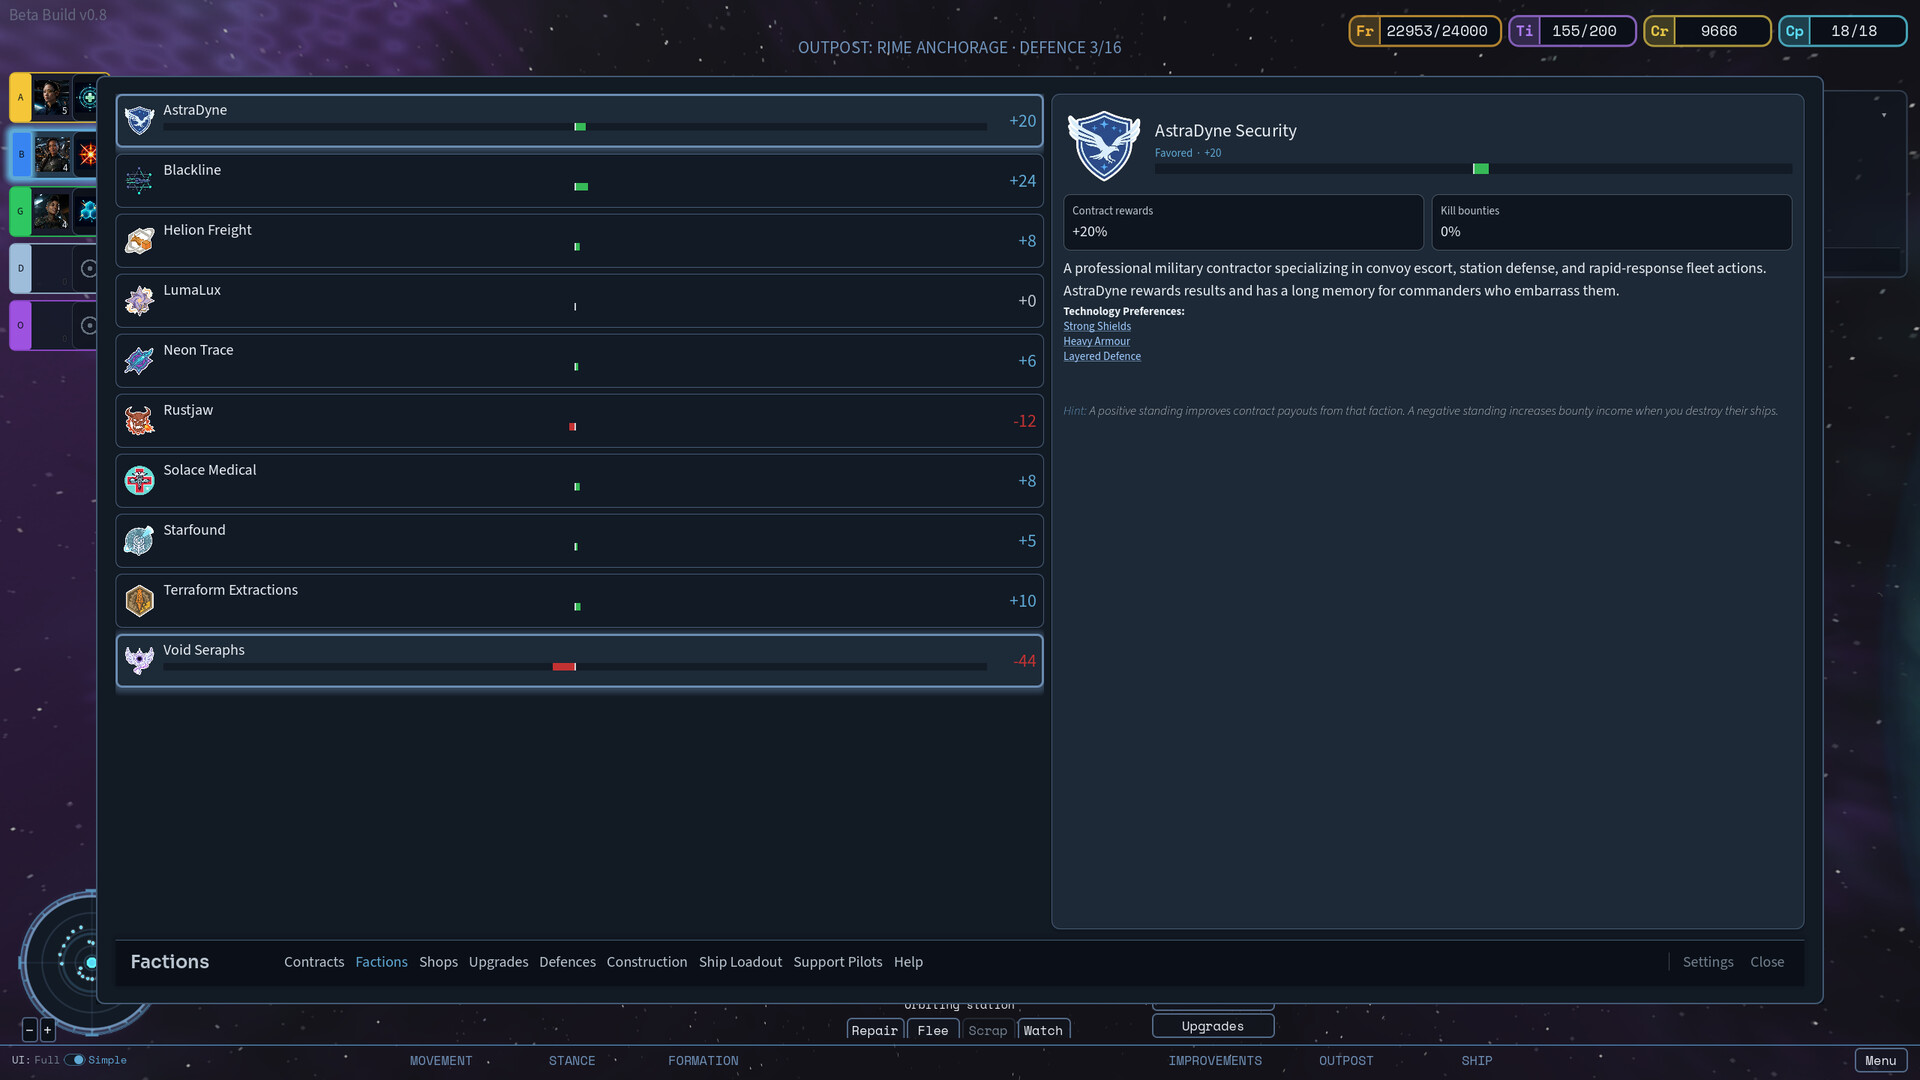Select the Helion Freight emblem
Image resolution: width=1920 pixels, height=1080 pixels.
click(139, 240)
